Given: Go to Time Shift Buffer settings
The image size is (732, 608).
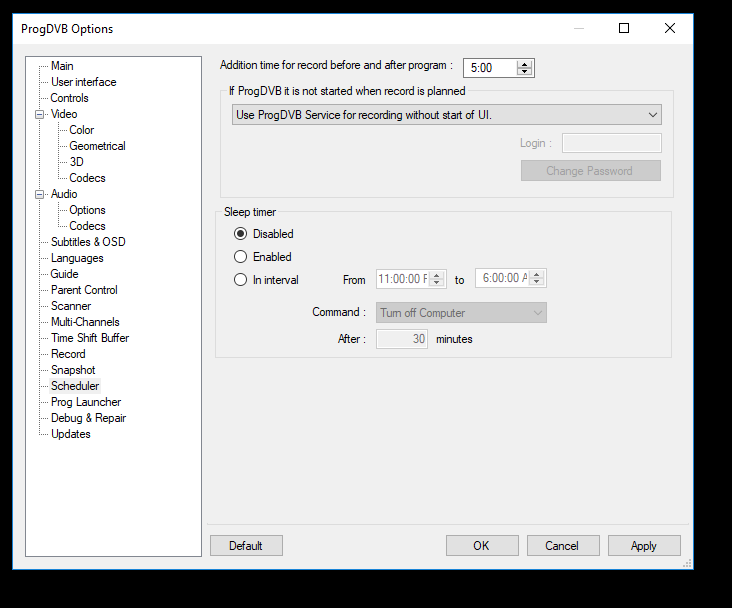Looking at the screenshot, I should [x=90, y=338].
